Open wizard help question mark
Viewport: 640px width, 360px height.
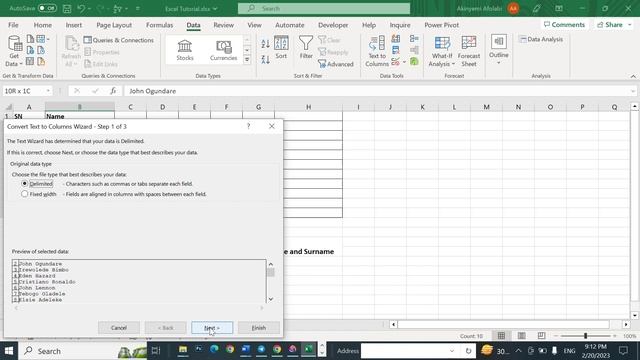(x=248, y=126)
